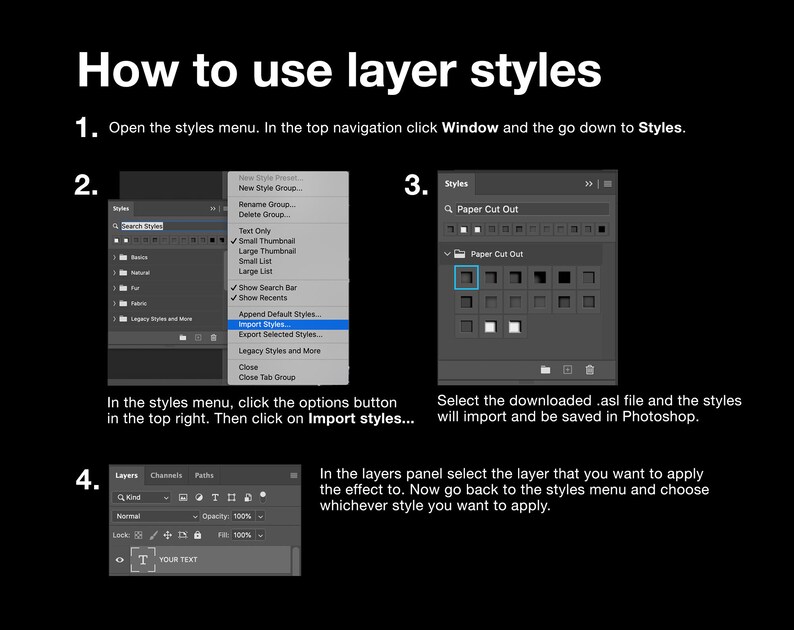
Task: Expand the Basics styles group
Action: [114, 257]
